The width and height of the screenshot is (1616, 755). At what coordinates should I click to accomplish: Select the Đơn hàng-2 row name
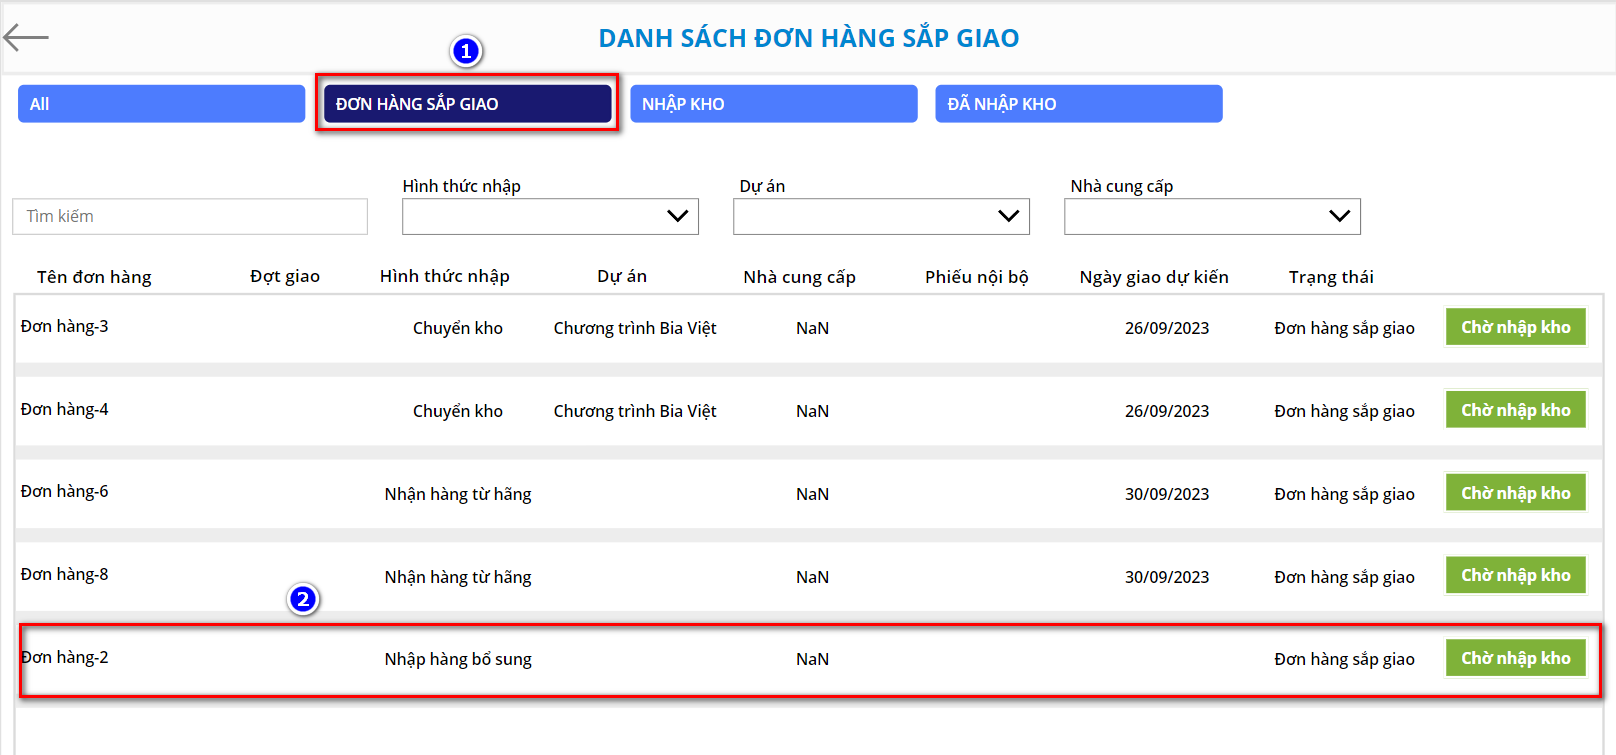65,658
